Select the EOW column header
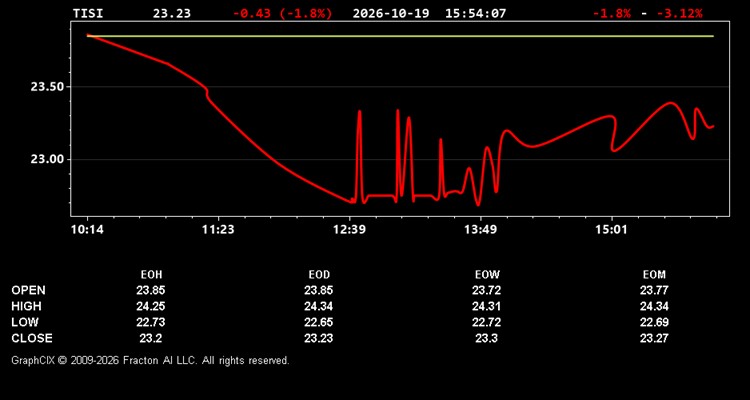Viewport: 750px width, 400px height. tap(487, 275)
